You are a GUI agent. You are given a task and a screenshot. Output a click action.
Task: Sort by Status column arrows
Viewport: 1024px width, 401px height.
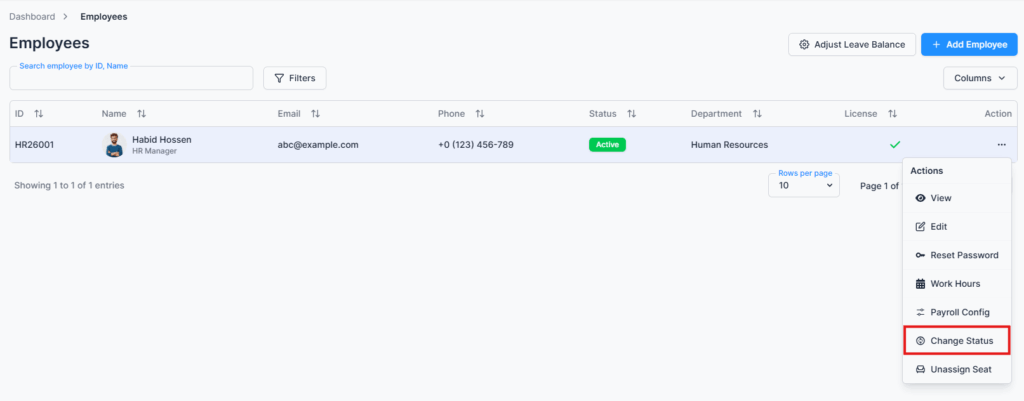click(x=631, y=114)
